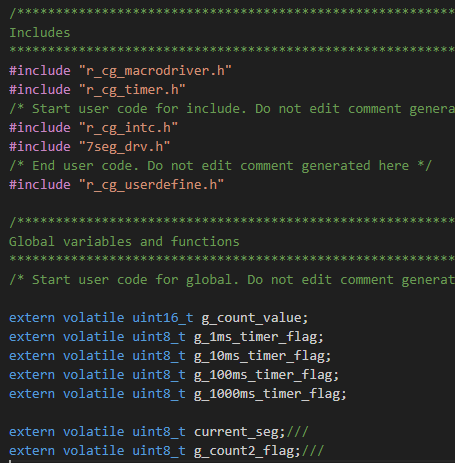Click the r_cg_macrodriver.h include string
This screenshot has width=455, height=463.
(x=155, y=71)
